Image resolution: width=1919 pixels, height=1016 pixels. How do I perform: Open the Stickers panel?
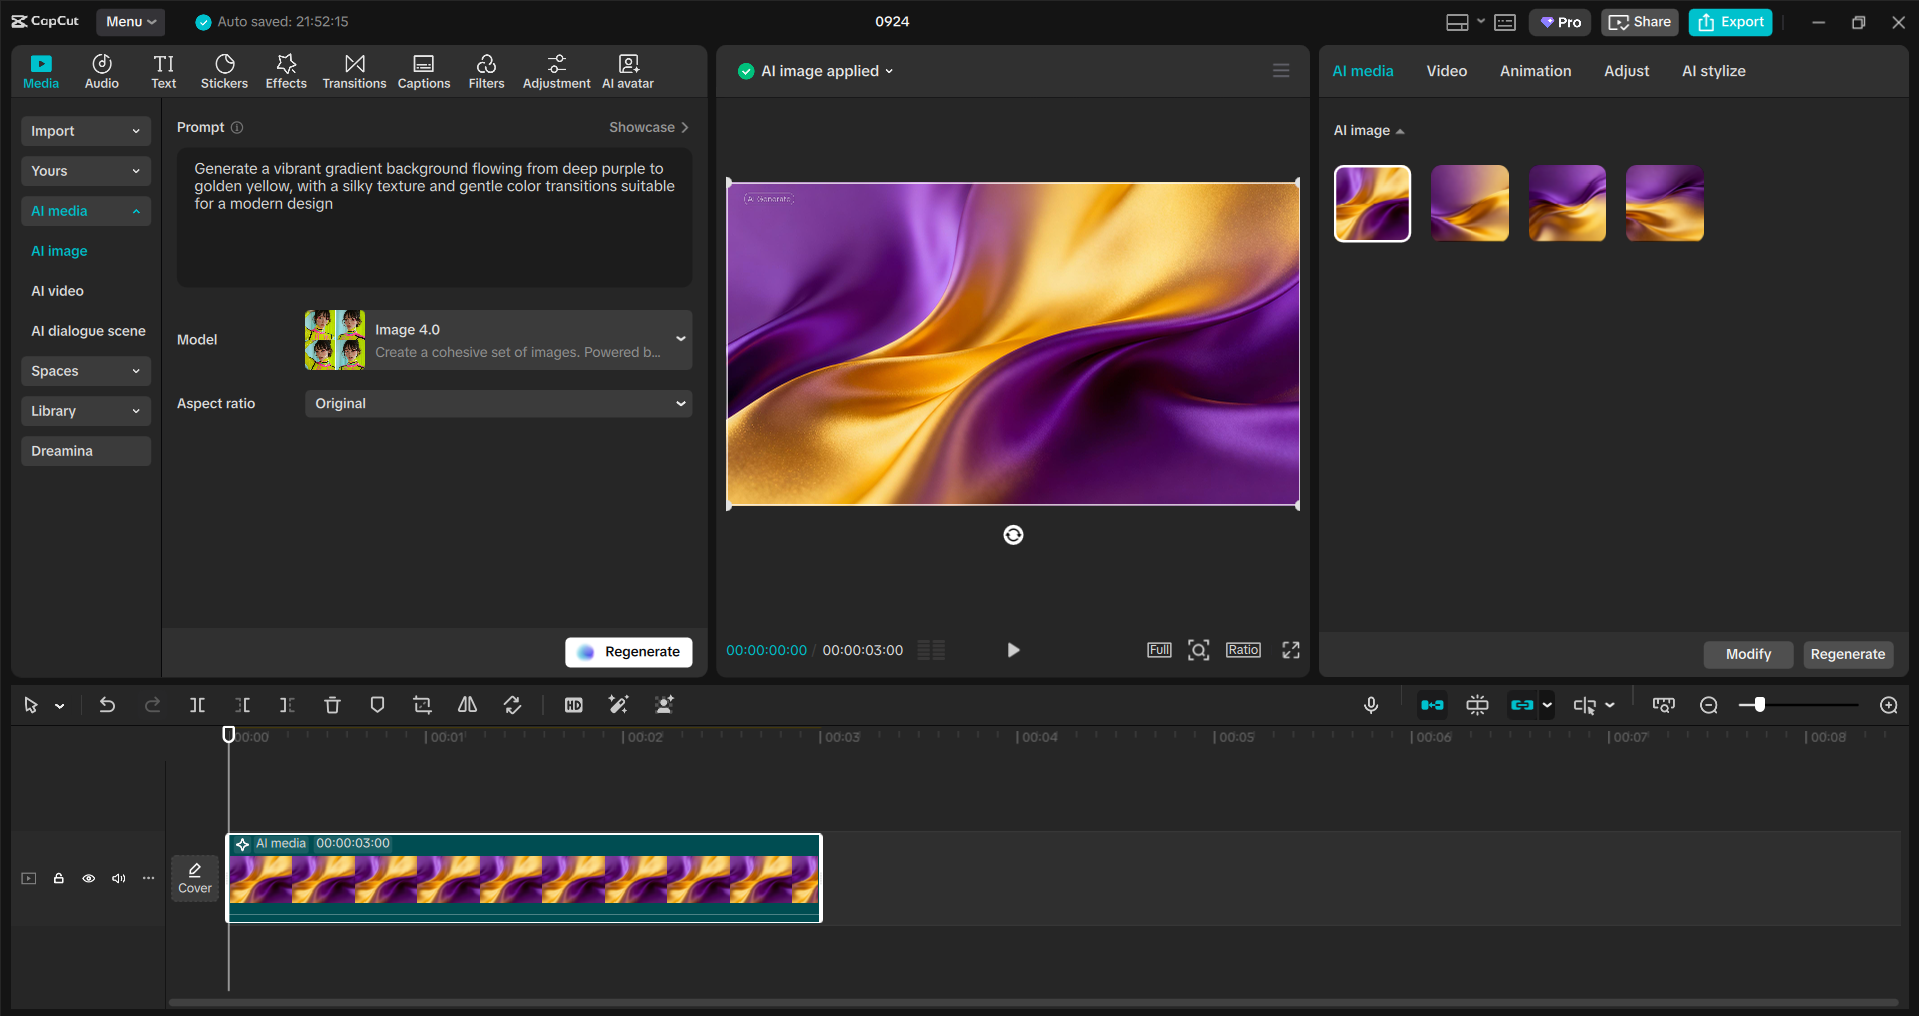224,70
